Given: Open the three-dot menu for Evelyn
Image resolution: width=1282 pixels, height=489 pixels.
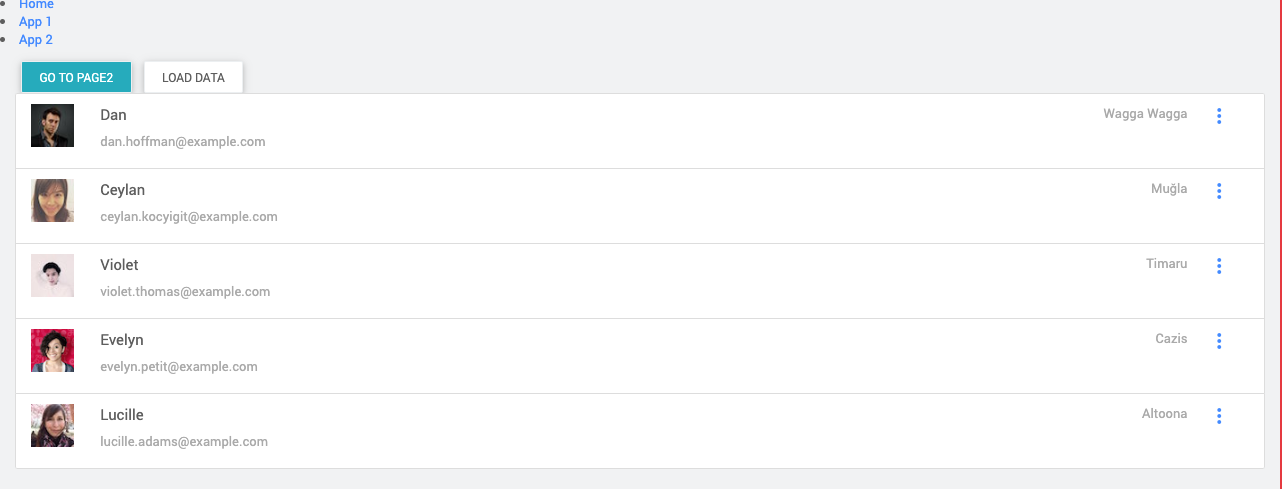Looking at the screenshot, I should [1219, 341].
